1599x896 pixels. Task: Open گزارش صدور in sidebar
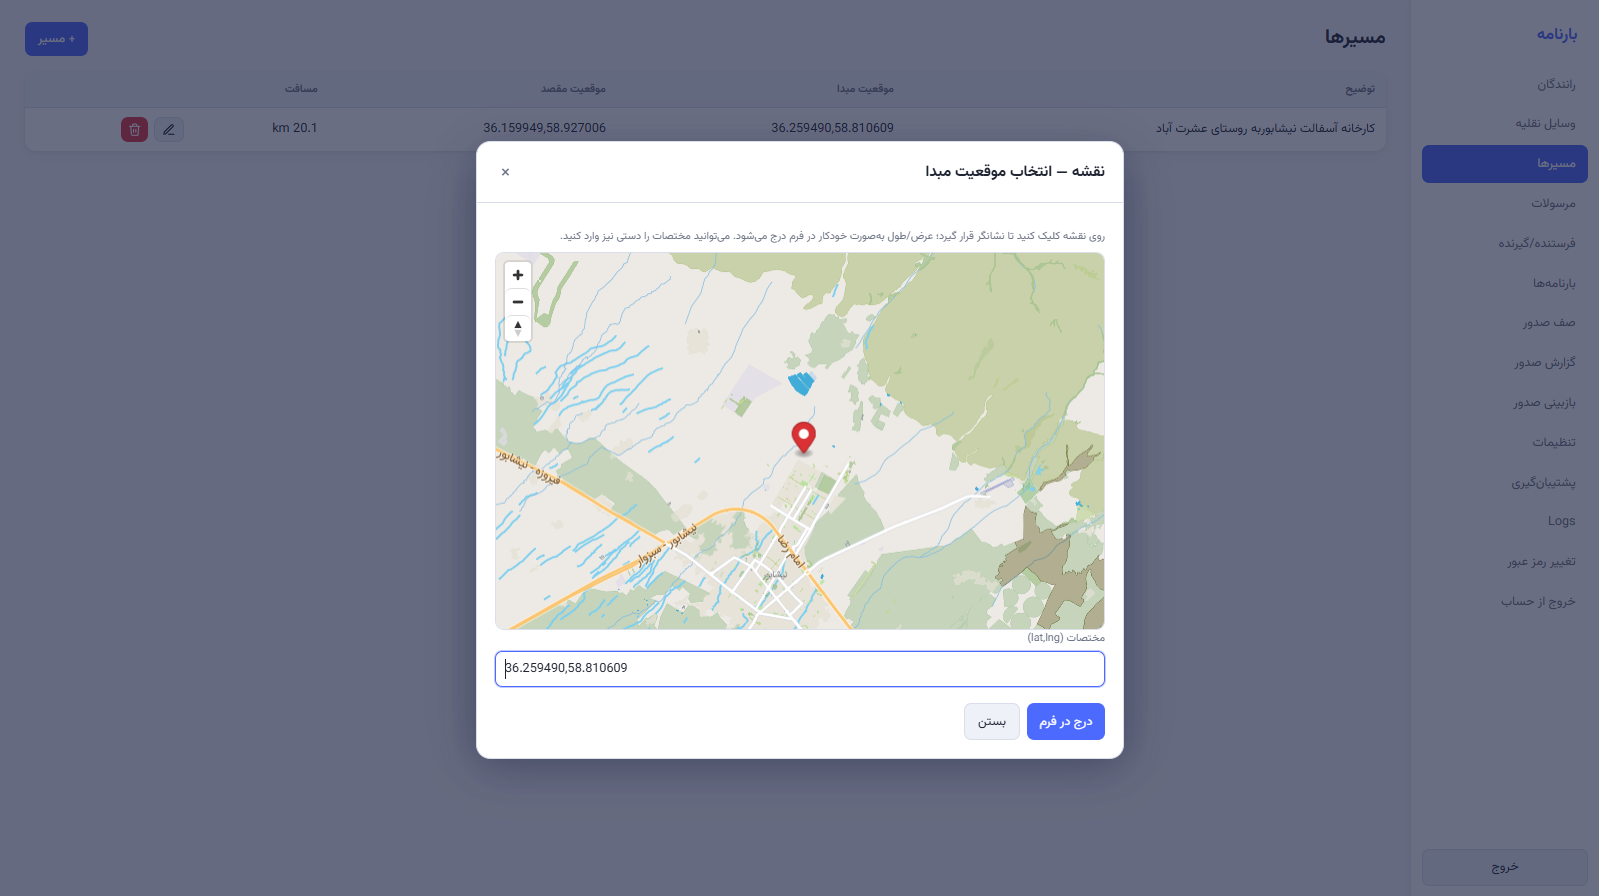(x=1505, y=363)
